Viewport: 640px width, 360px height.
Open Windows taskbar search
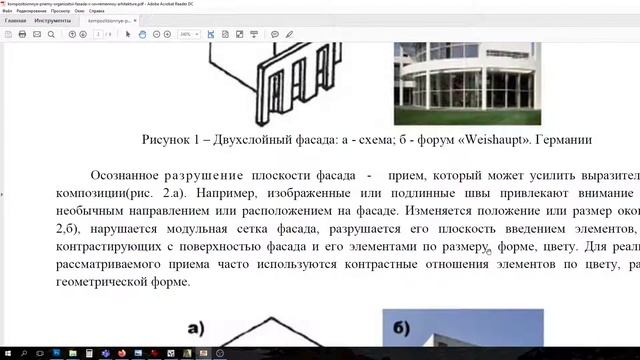point(24,353)
